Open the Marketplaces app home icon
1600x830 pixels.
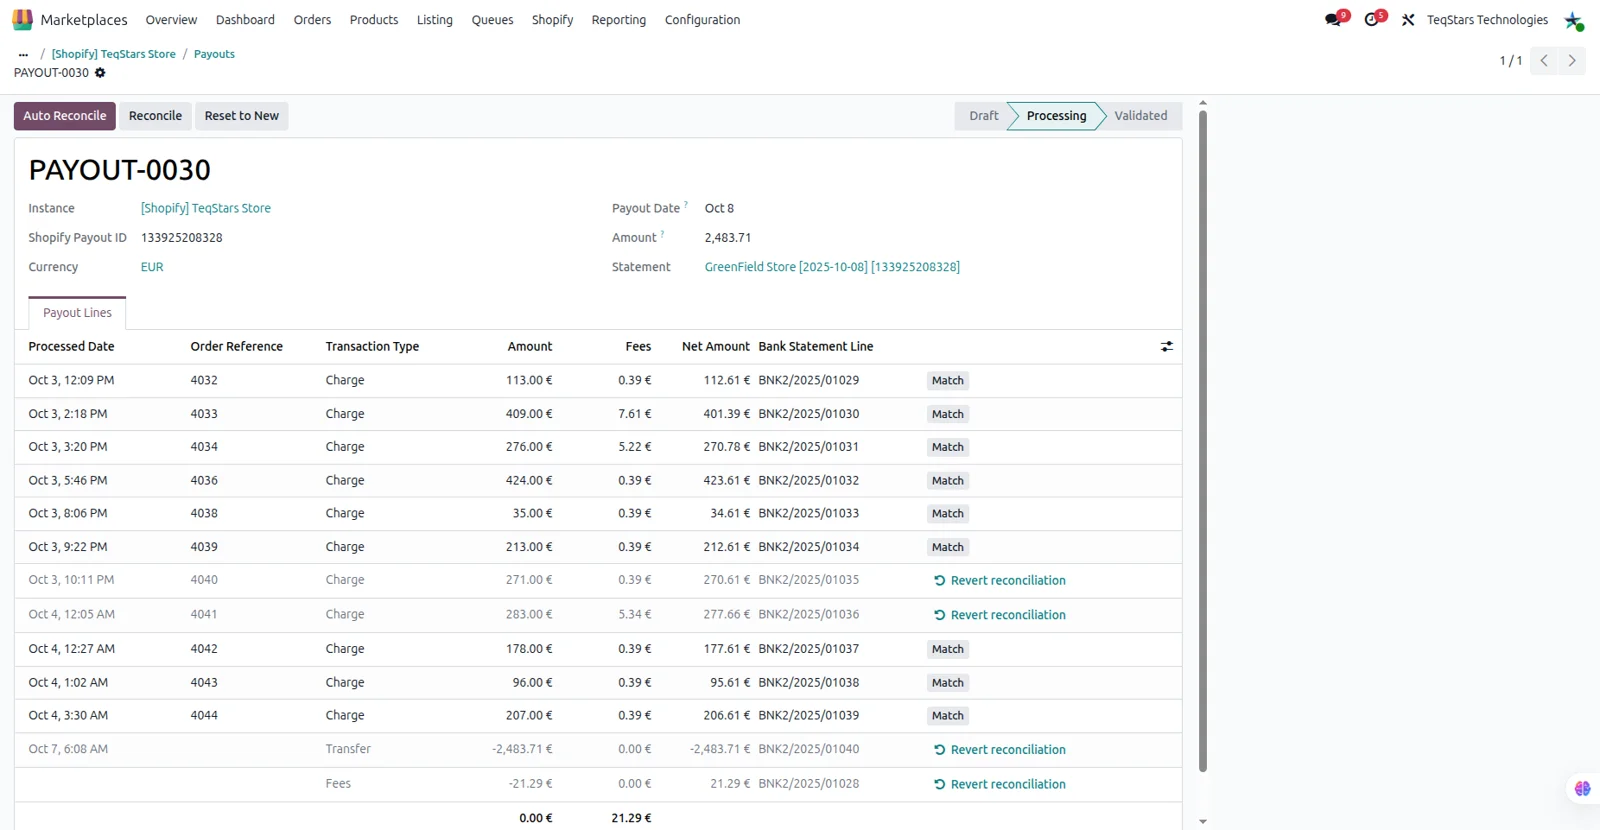22,20
